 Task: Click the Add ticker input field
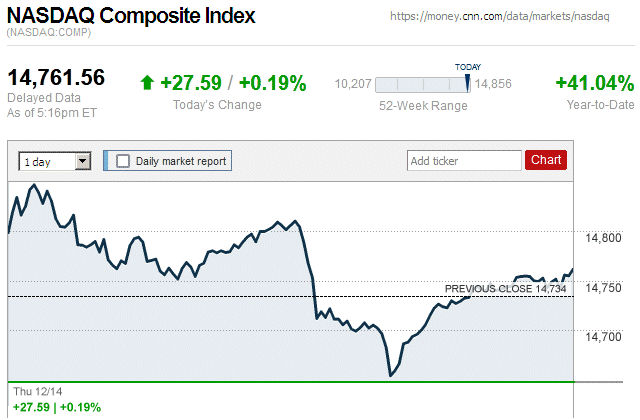click(464, 161)
